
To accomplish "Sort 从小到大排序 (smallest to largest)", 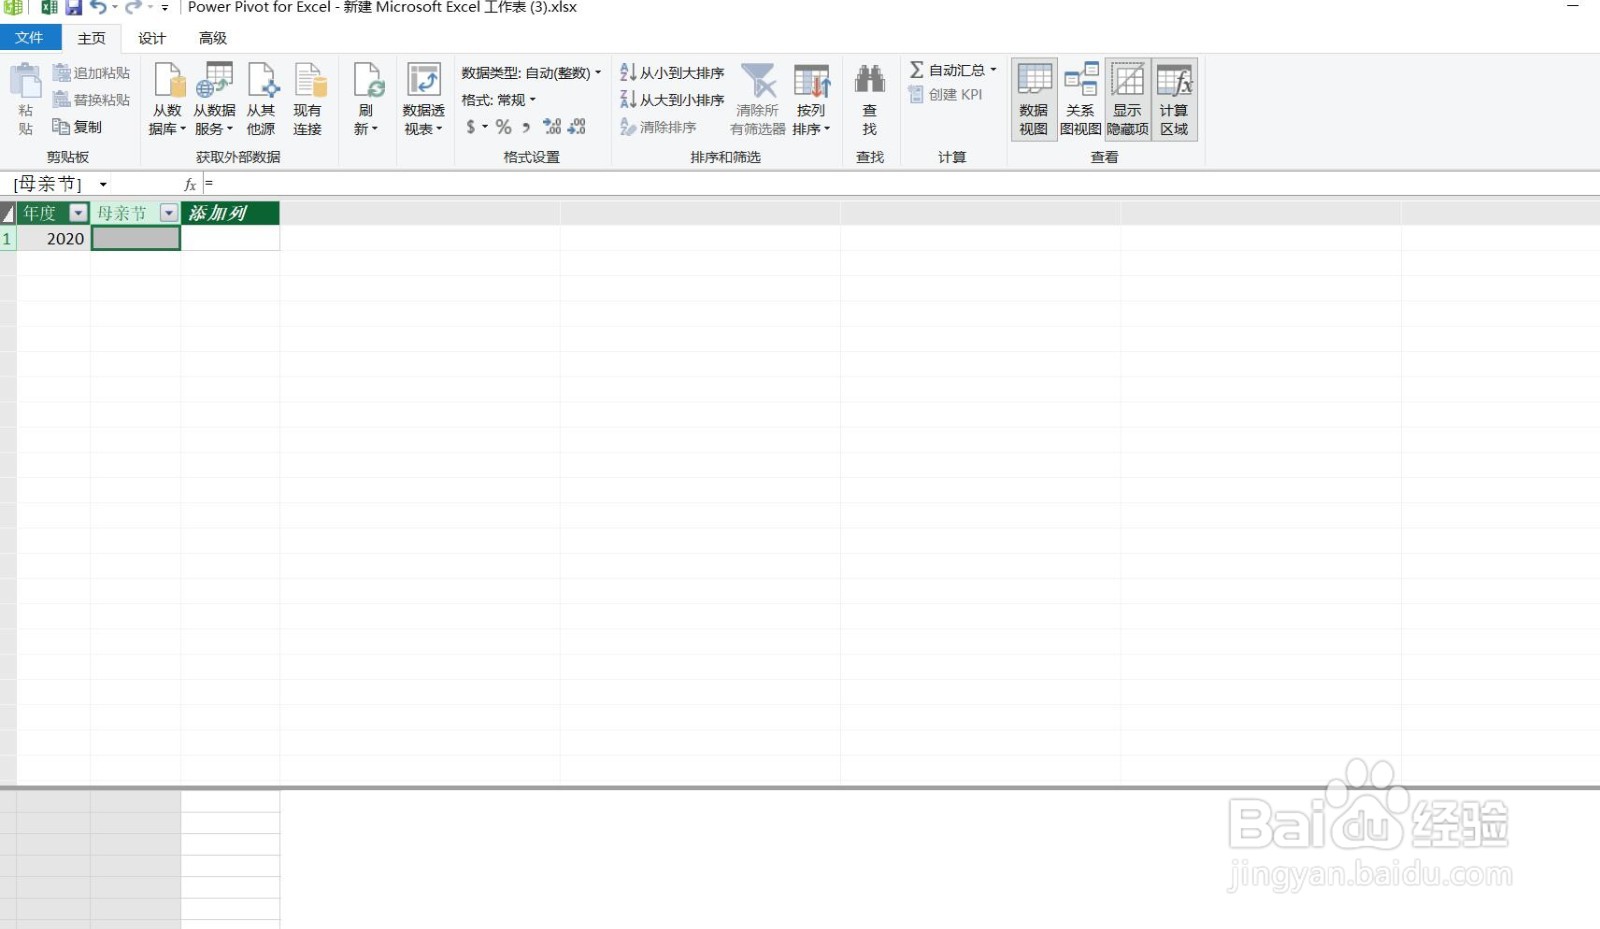I will tap(672, 73).
